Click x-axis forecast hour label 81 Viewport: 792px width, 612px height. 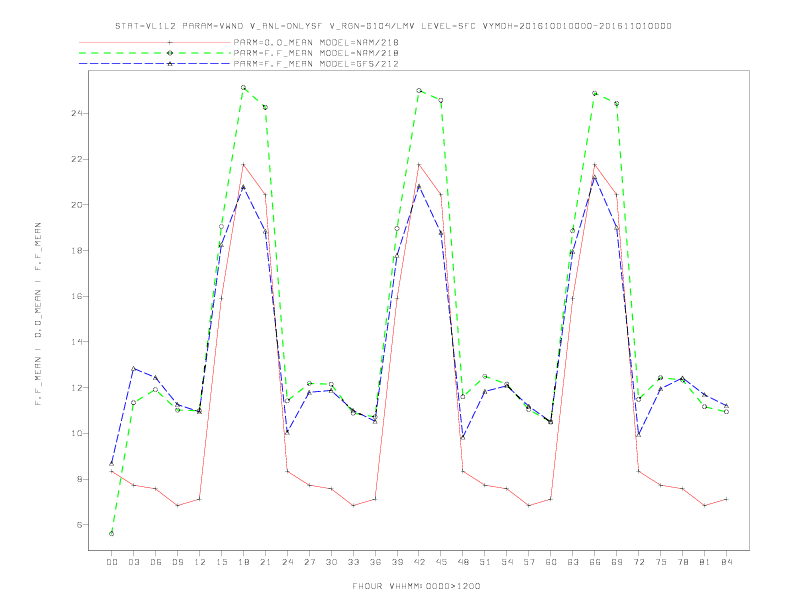click(x=705, y=562)
